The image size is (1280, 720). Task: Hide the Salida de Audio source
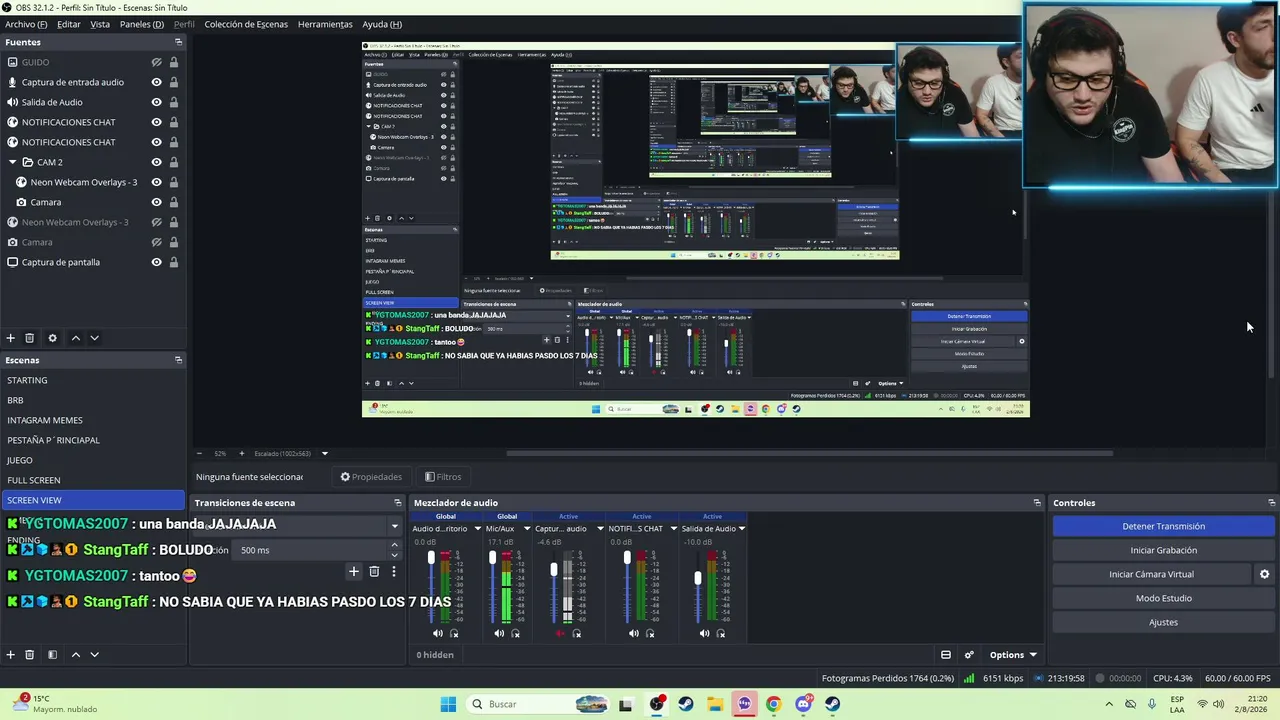pyautogui.click(x=157, y=102)
